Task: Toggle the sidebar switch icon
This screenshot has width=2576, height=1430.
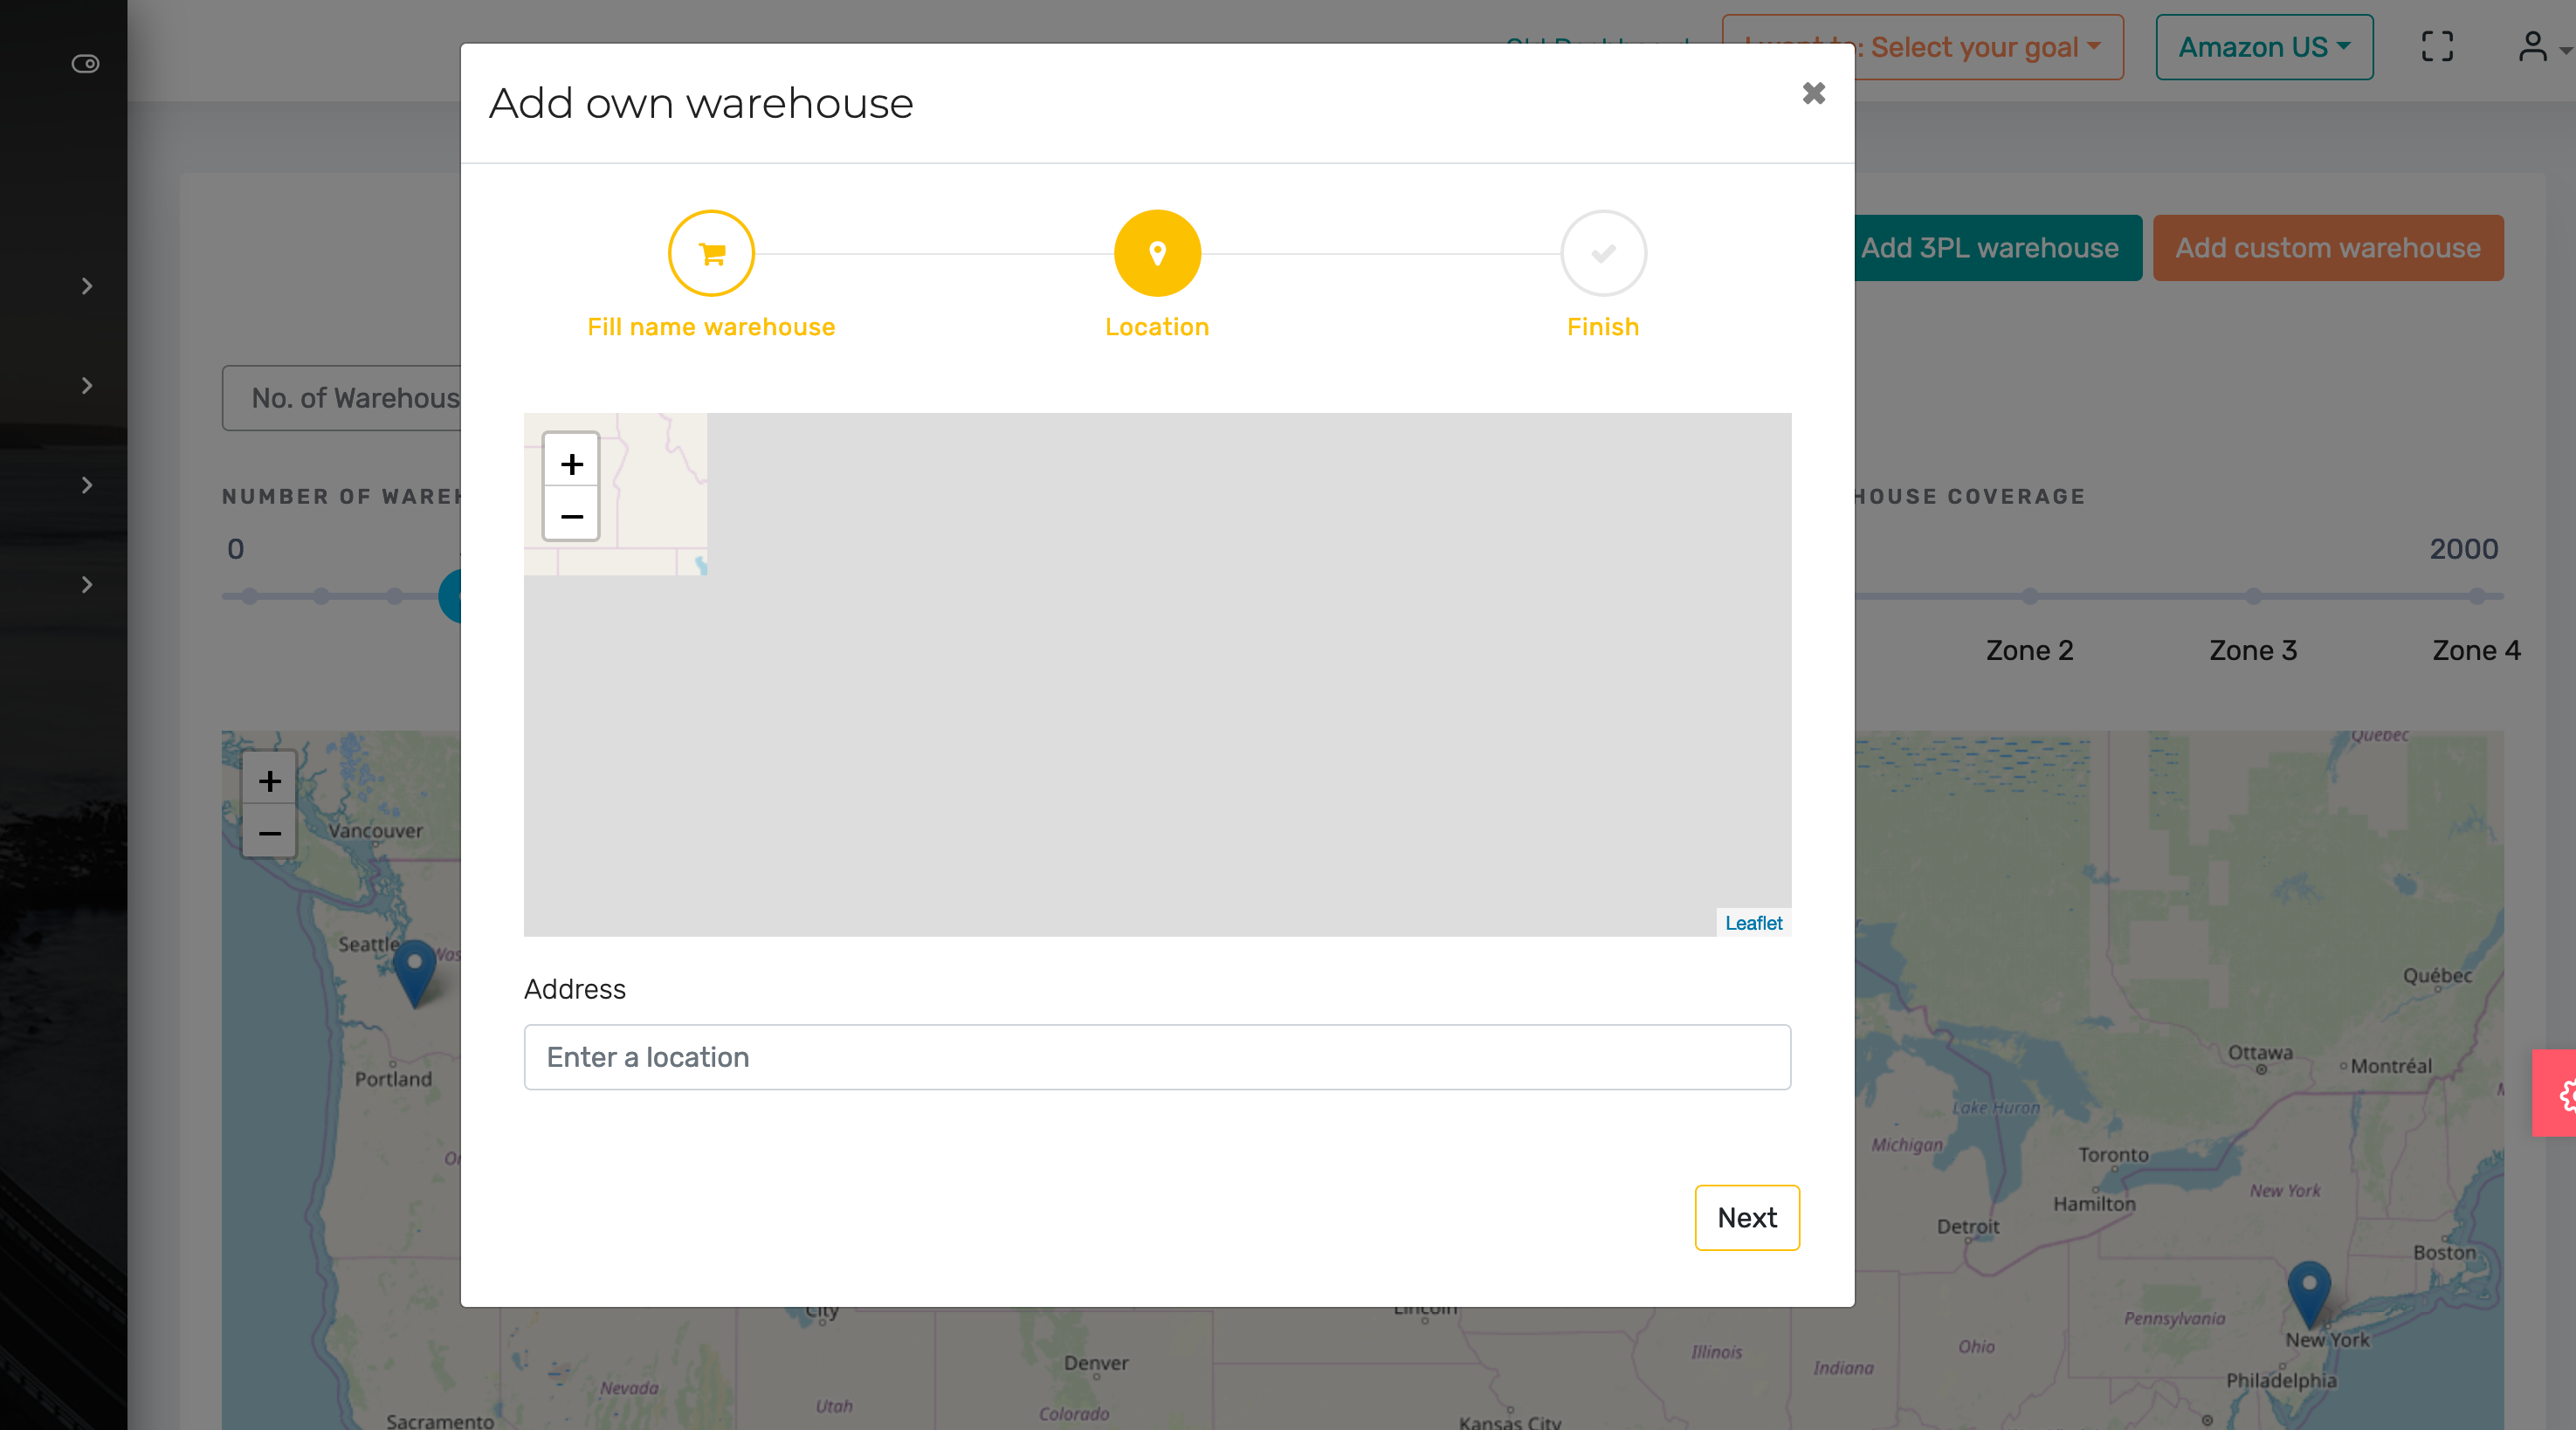Action: click(85, 64)
